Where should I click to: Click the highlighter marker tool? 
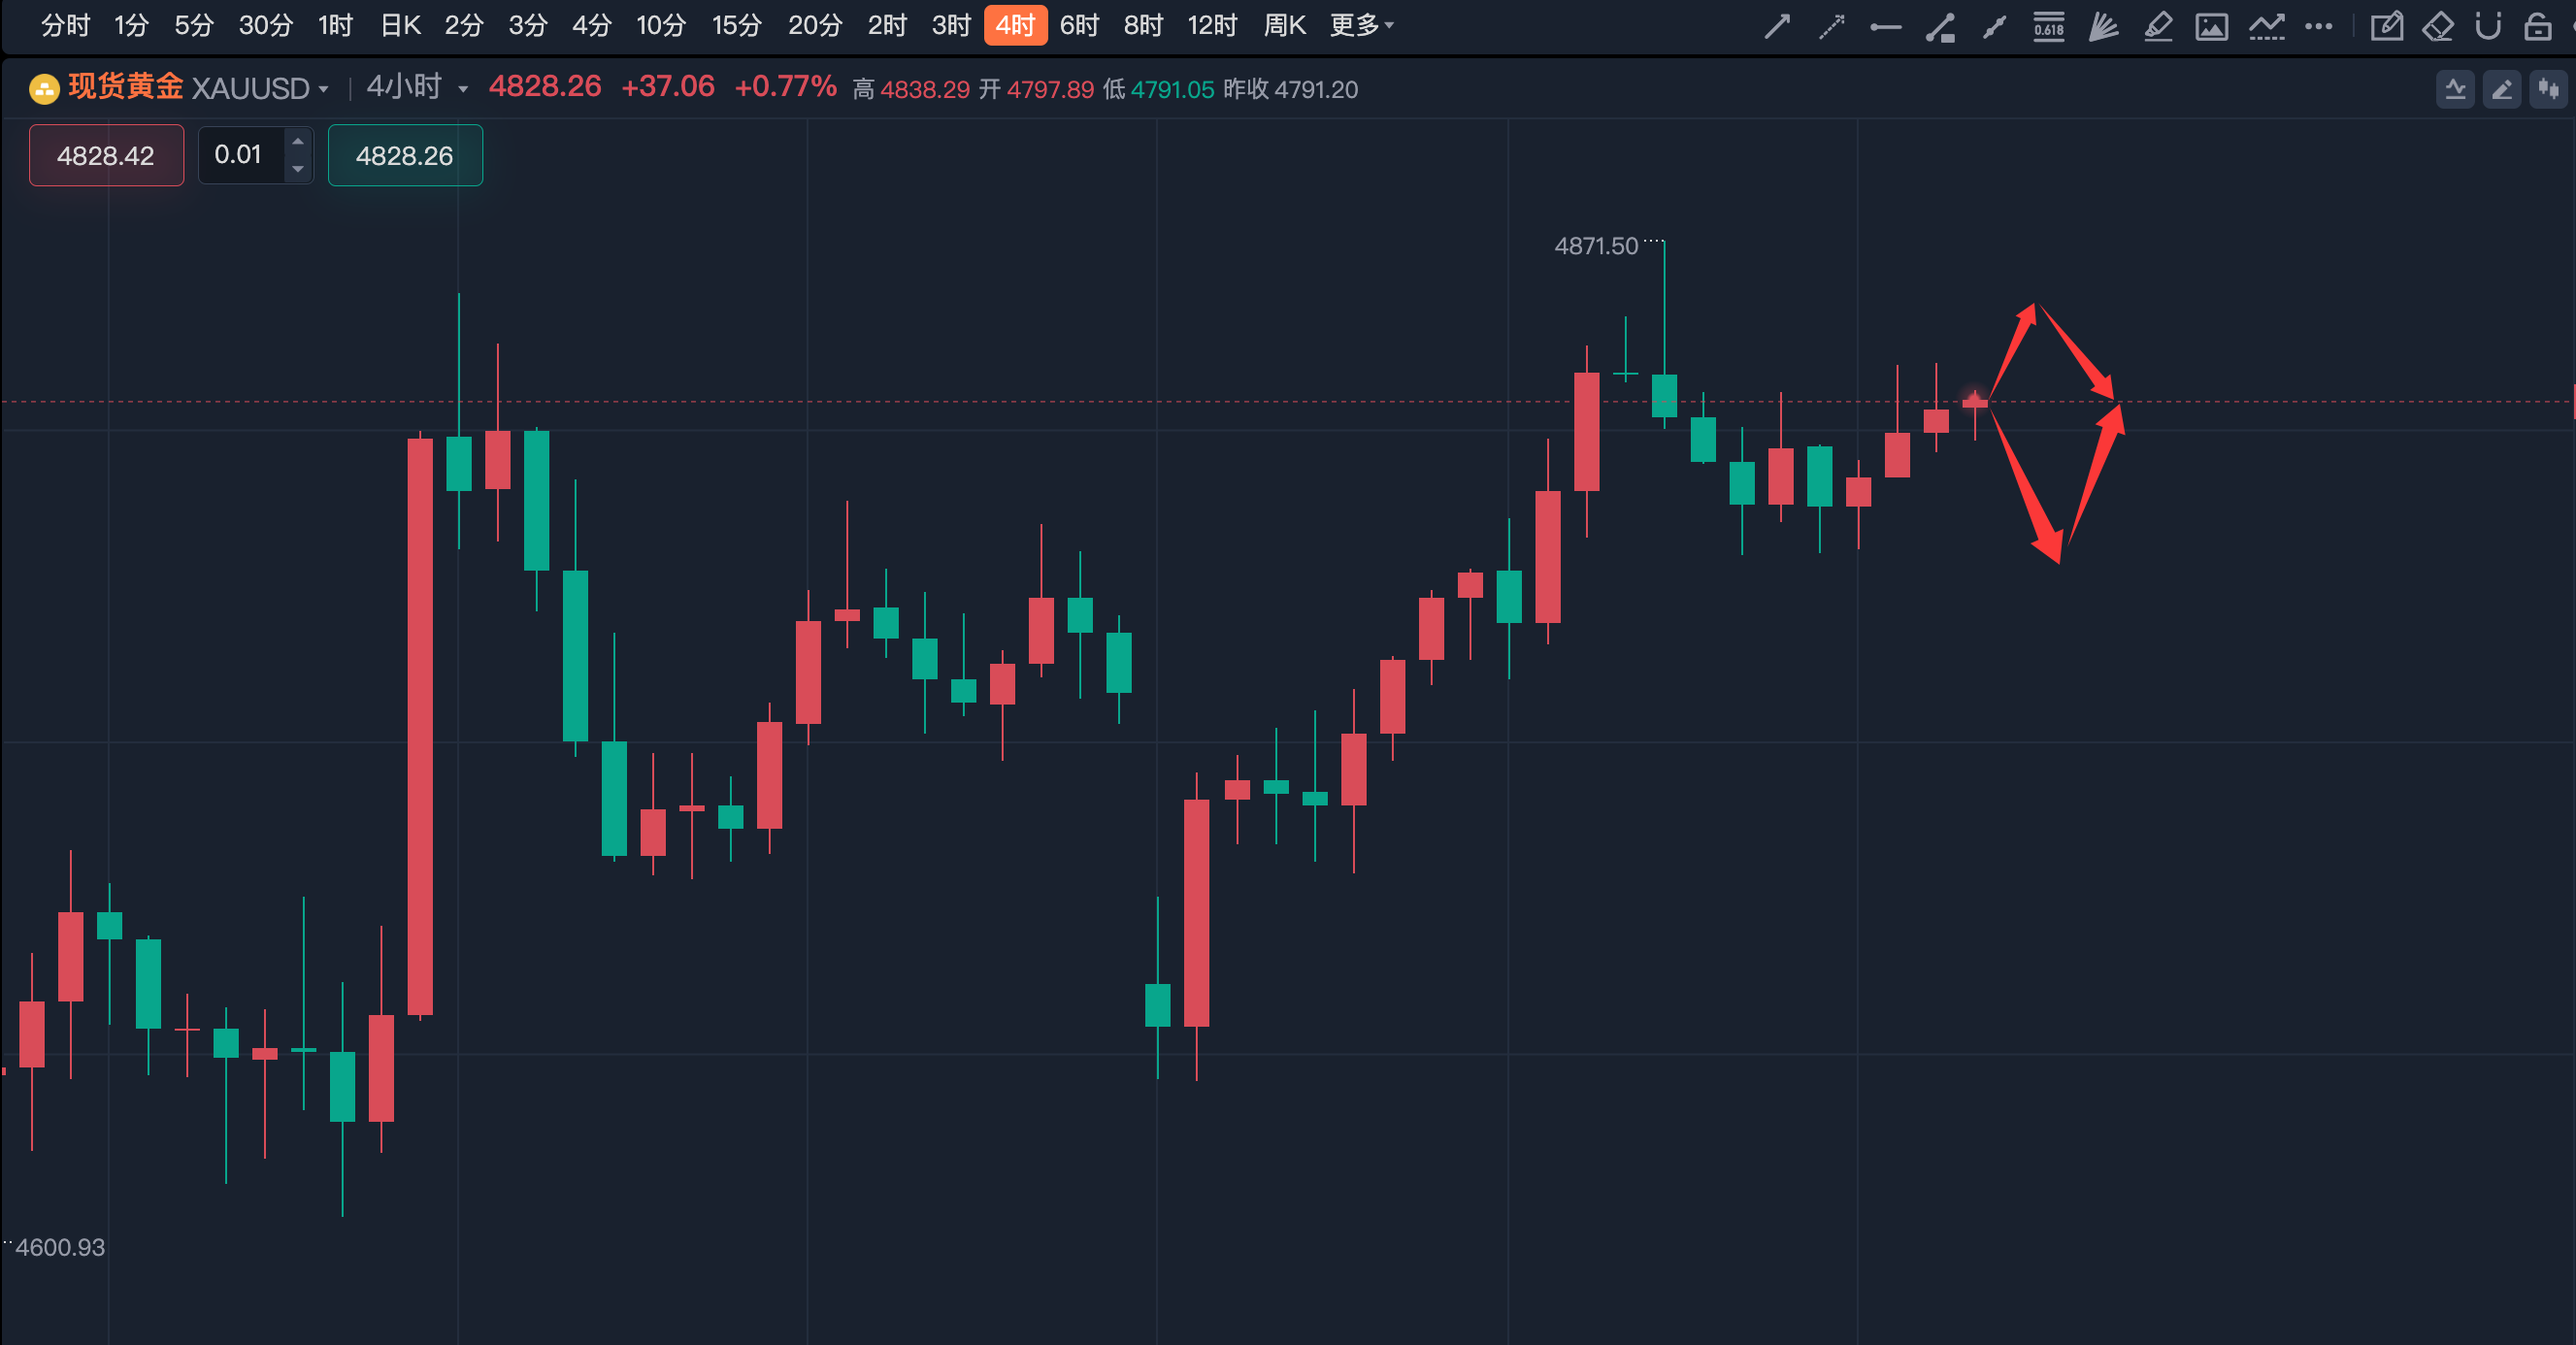click(x=2158, y=26)
